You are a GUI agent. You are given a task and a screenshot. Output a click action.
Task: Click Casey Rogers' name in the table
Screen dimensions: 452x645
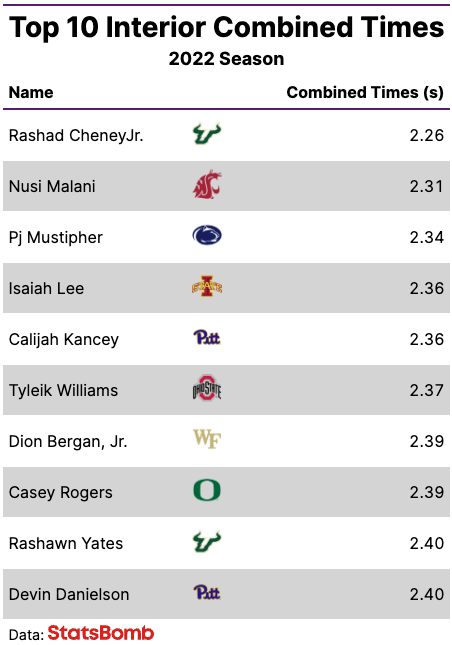(x=60, y=492)
